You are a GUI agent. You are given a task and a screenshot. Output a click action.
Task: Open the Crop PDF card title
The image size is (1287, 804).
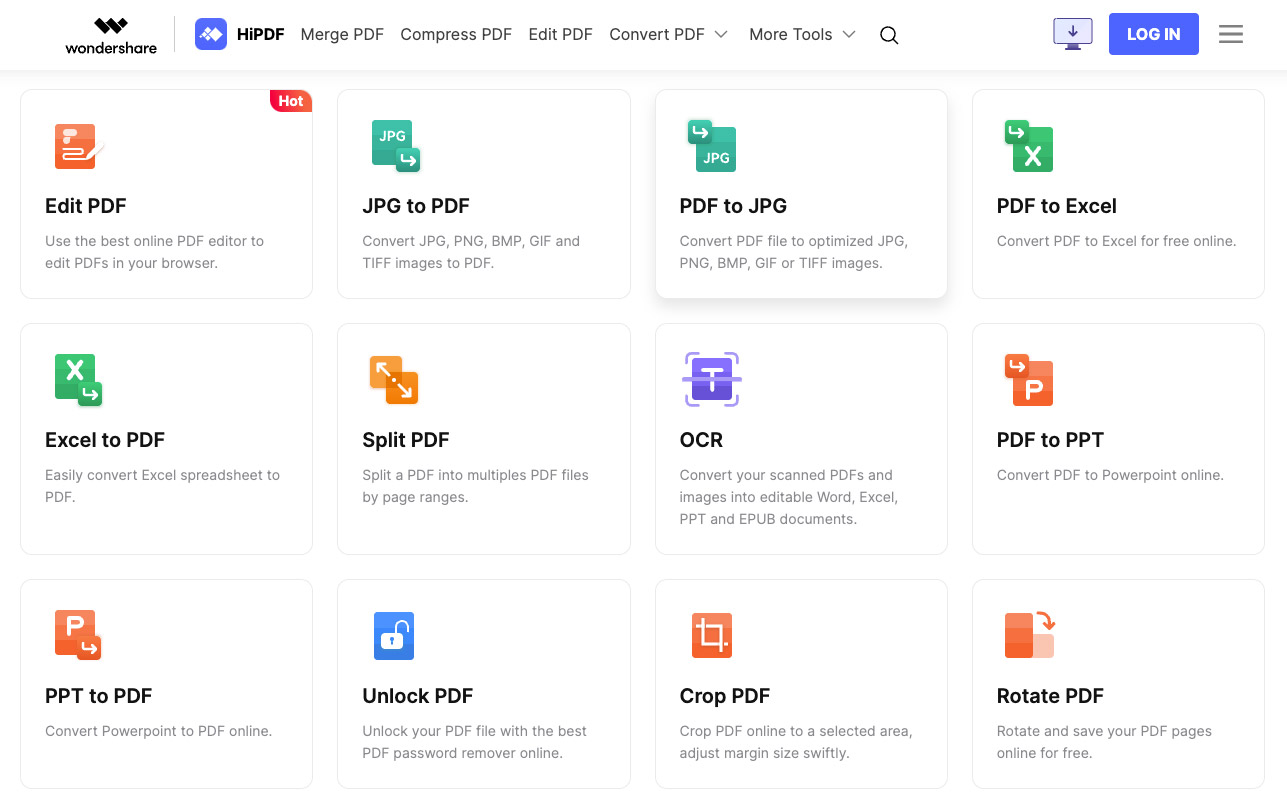pyautogui.click(x=725, y=696)
